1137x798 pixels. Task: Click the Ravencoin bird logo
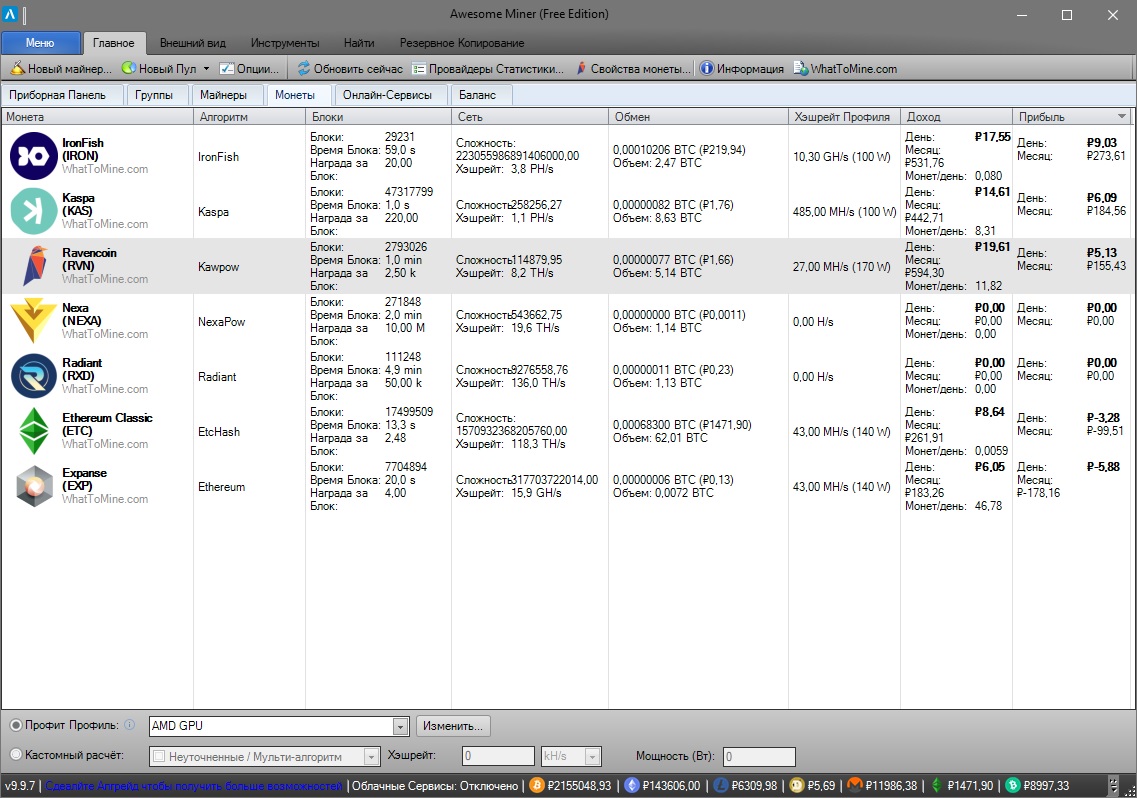click(x=34, y=266)
